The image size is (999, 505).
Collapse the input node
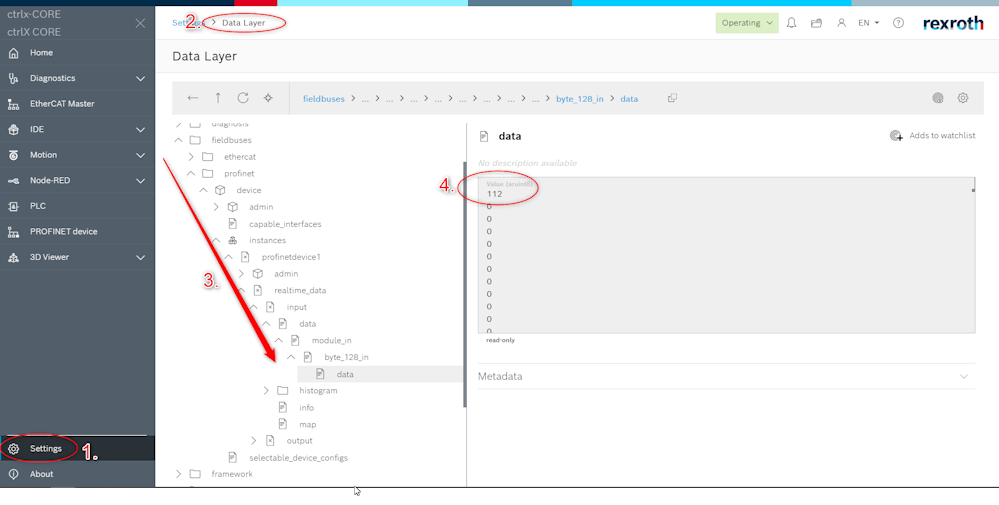click(x=254, y=307)
